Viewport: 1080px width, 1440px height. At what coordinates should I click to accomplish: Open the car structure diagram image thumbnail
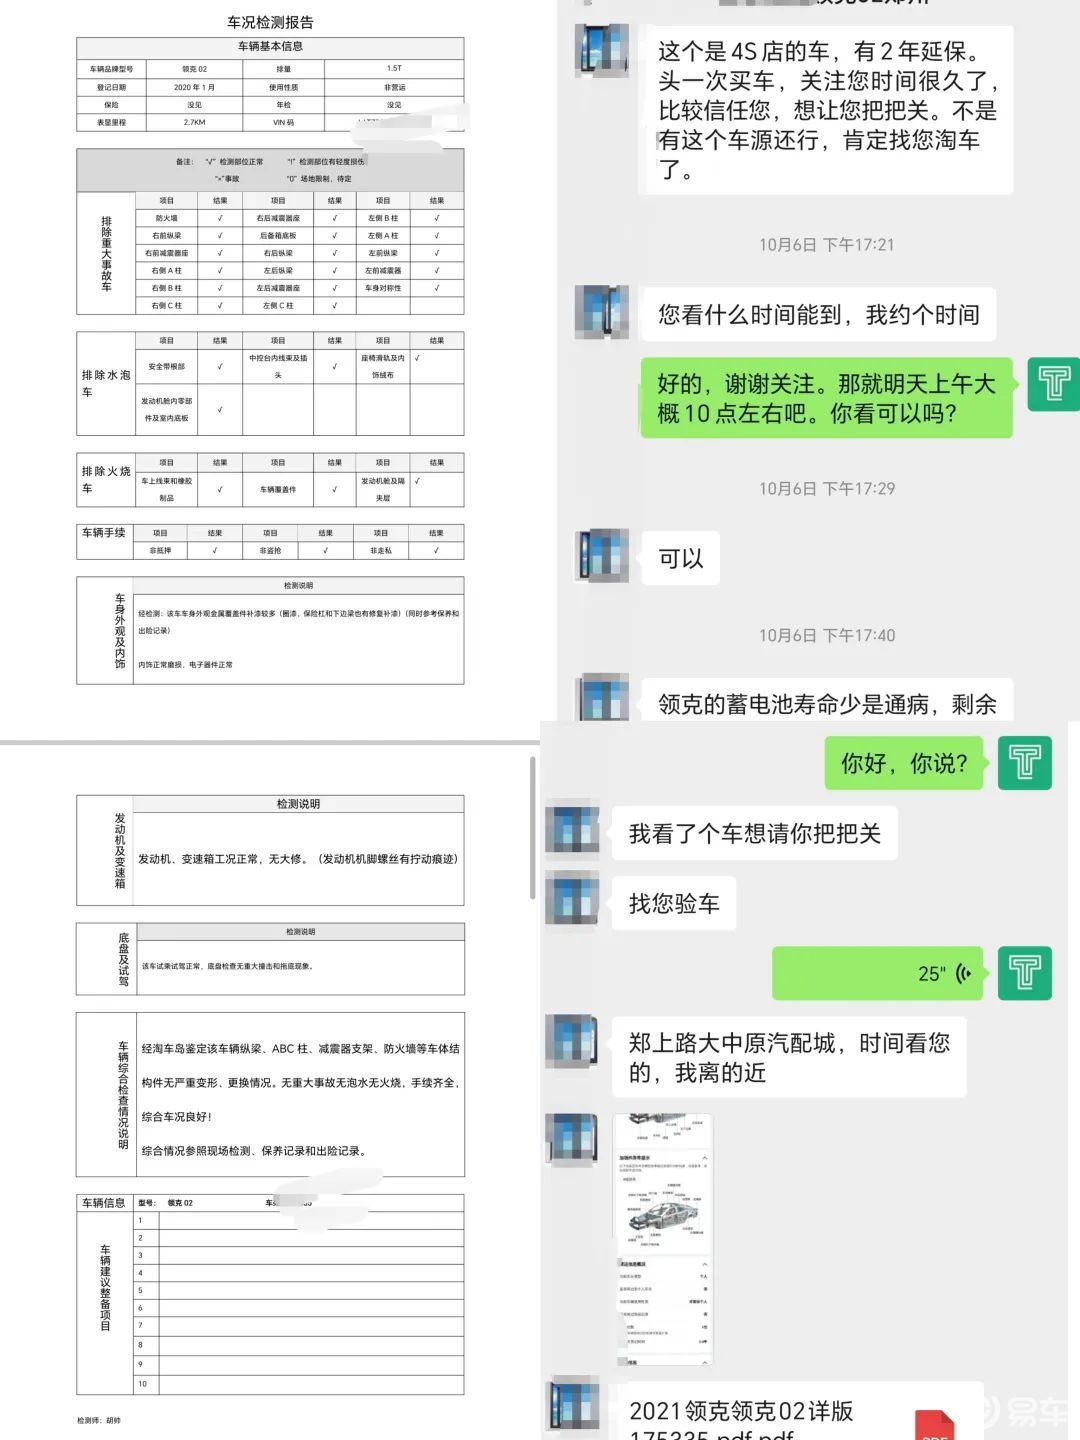662,1240
